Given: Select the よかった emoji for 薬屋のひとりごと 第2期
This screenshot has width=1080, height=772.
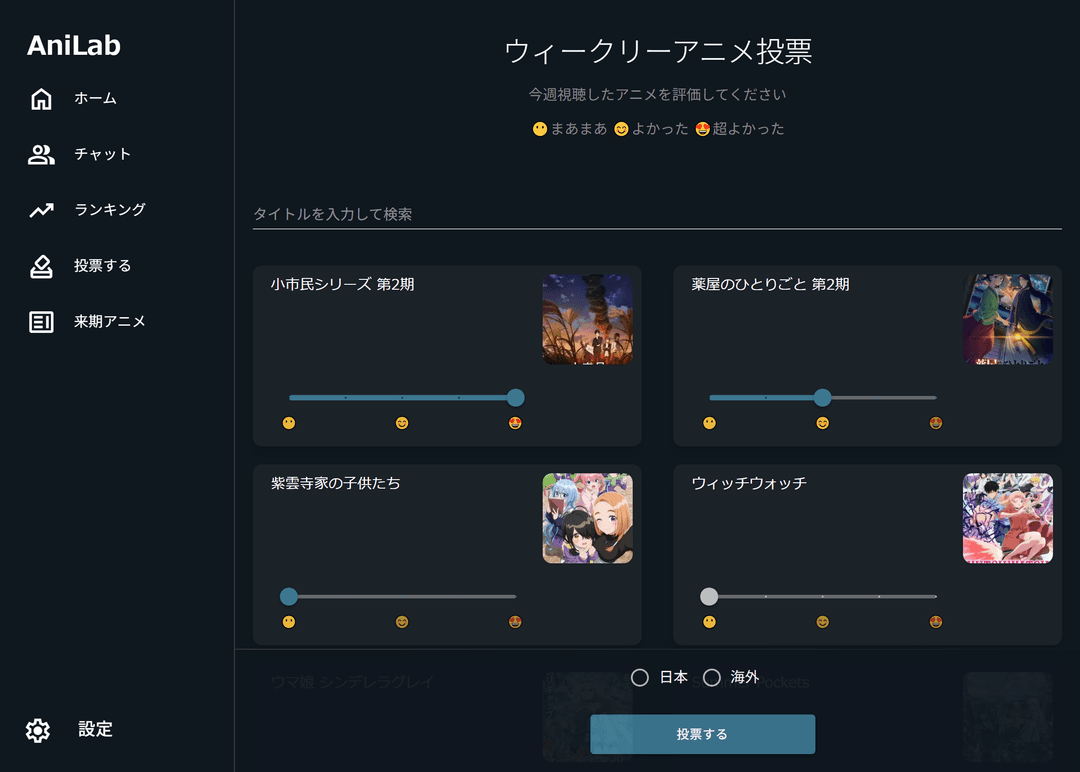Looking at the screenshot, I should [822, 423].
